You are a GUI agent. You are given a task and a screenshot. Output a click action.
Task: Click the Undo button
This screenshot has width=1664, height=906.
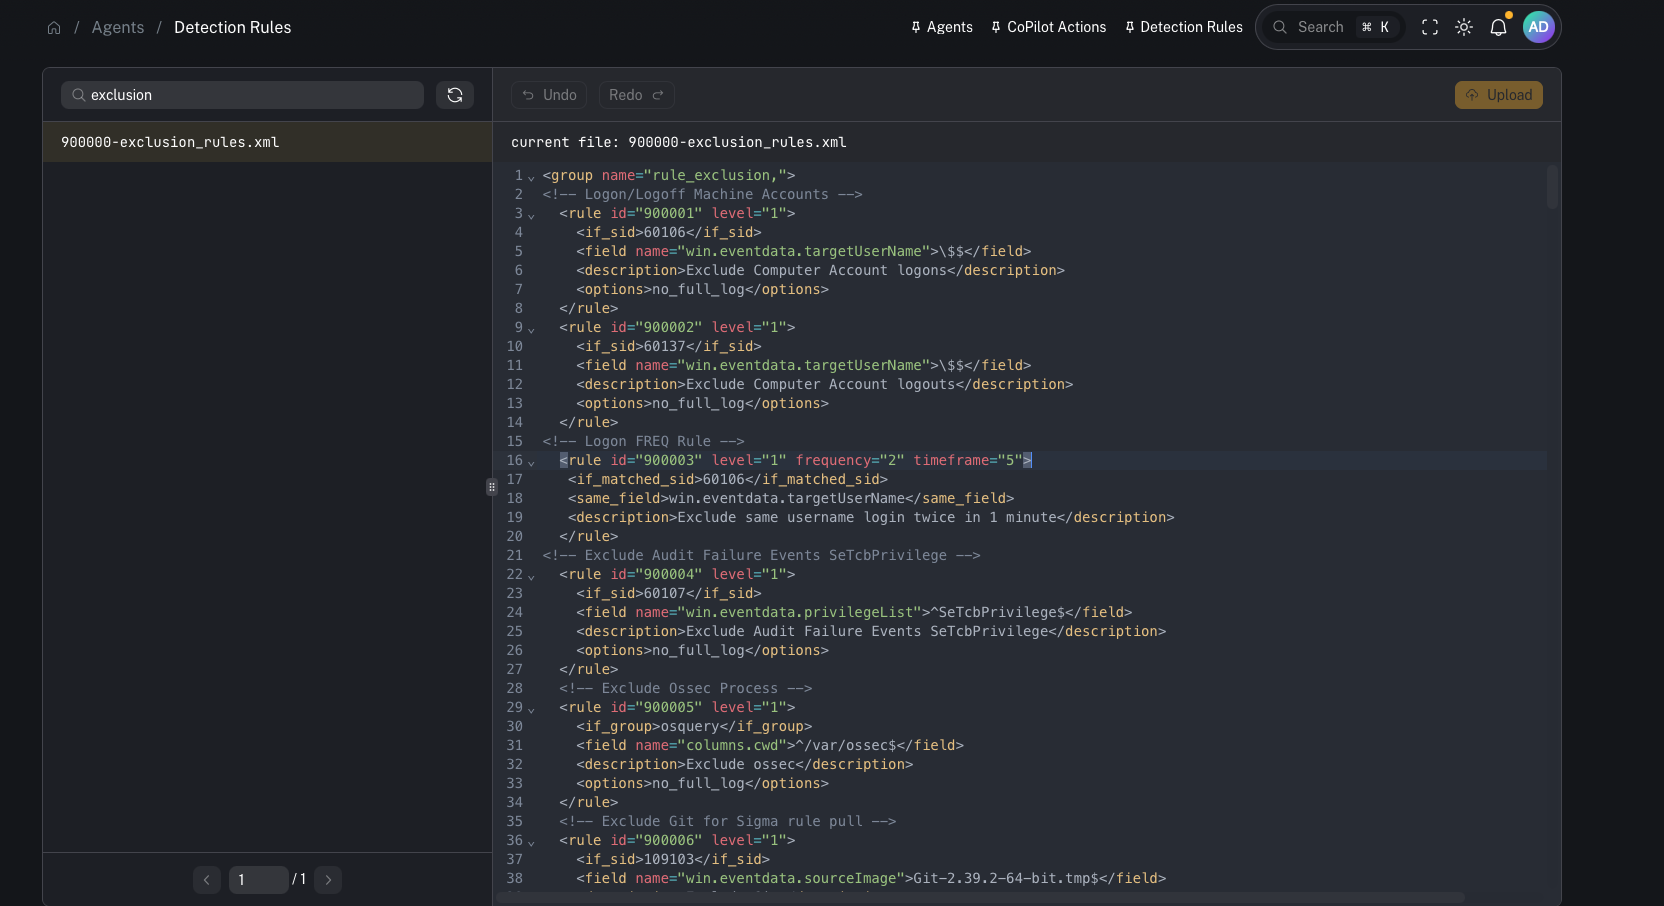tap(548, 94)
